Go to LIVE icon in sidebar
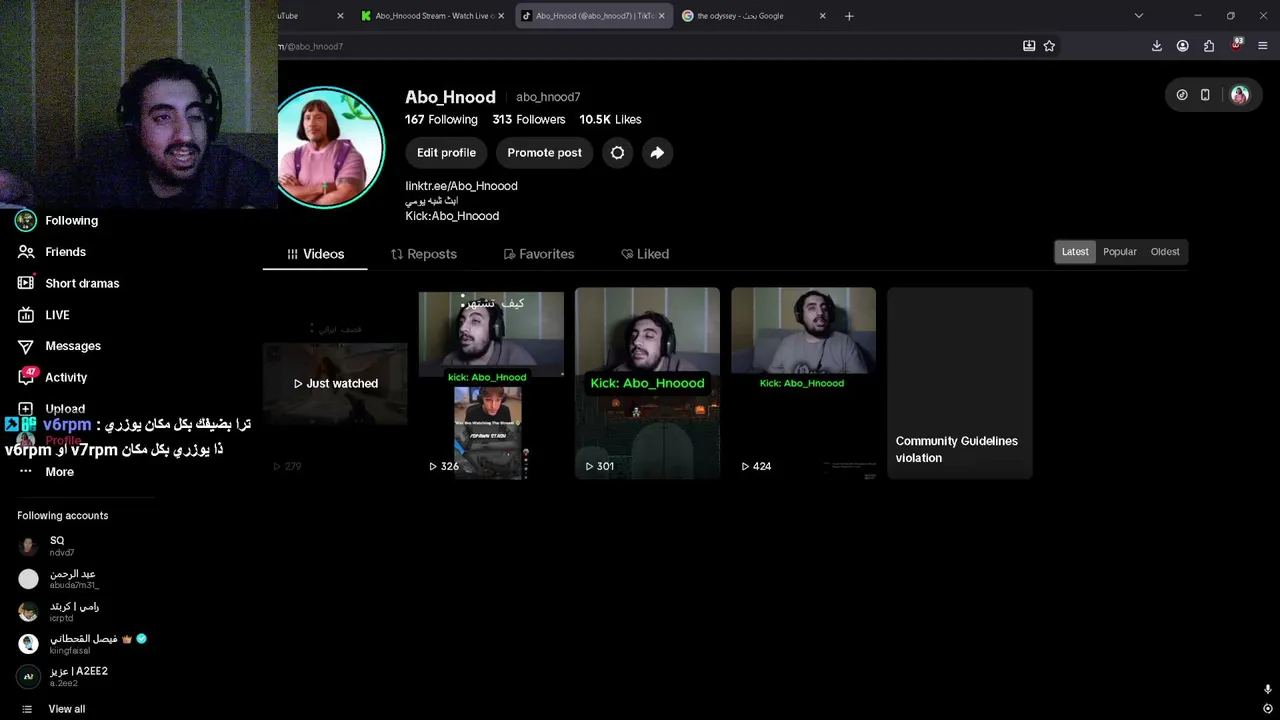The width and height of the screenshot is (1280, 720). coord(26,315)
